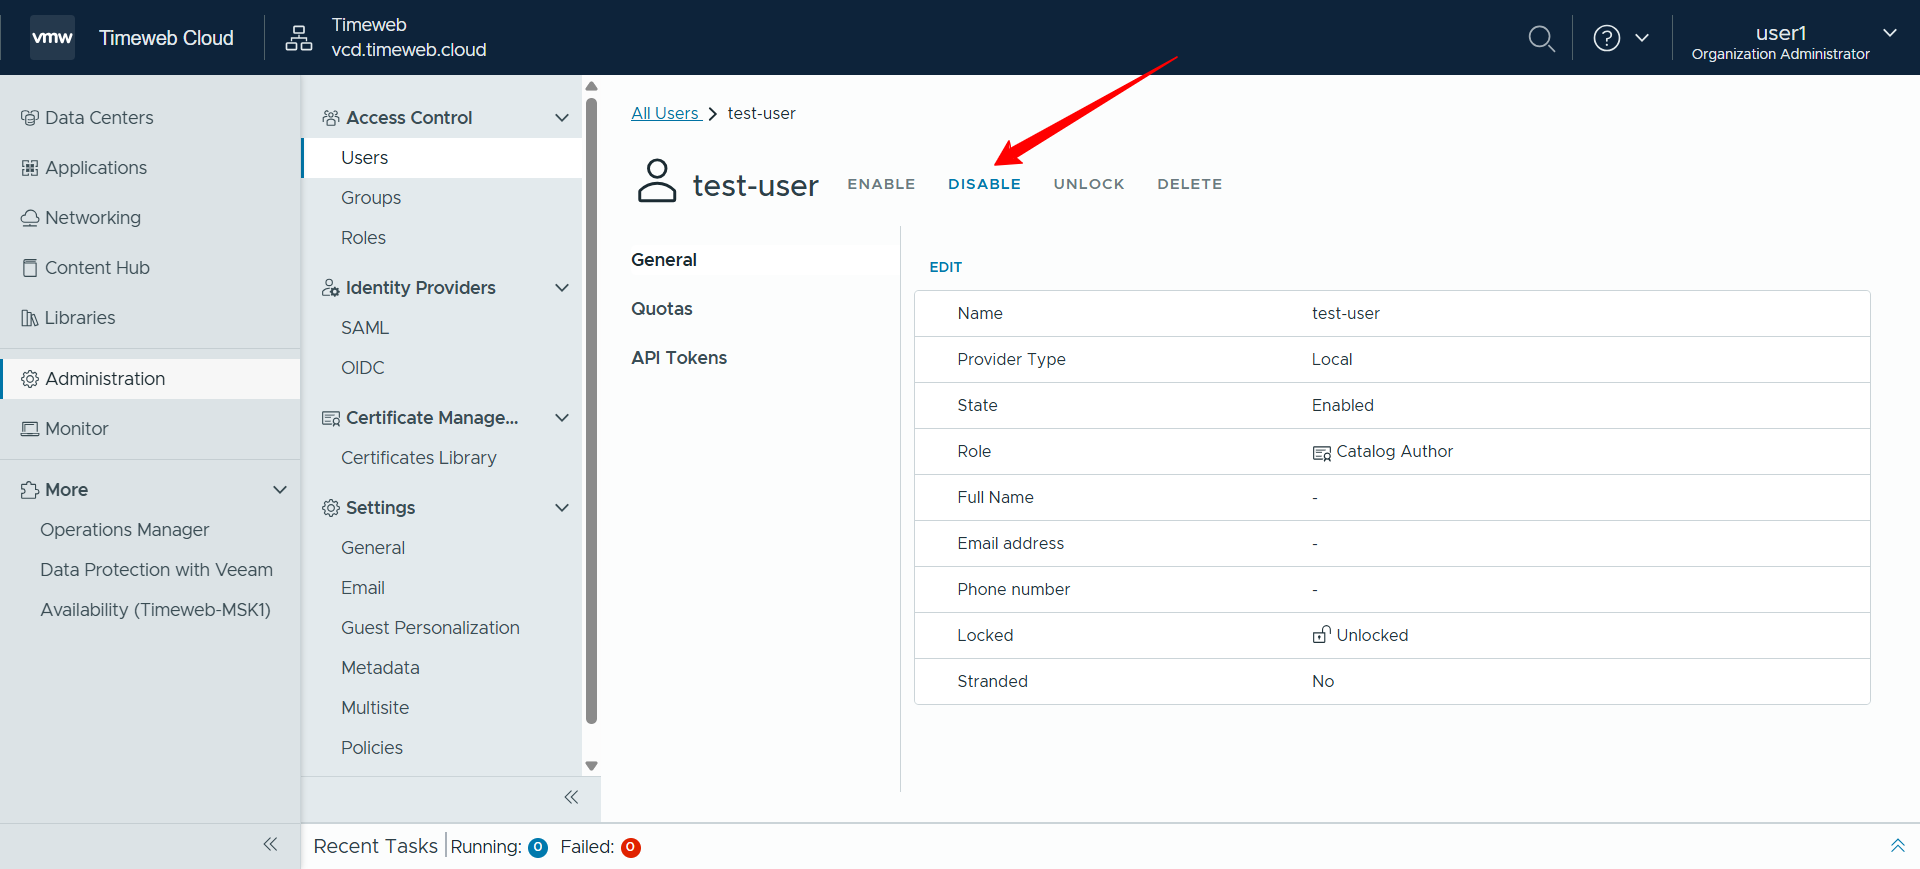Click the Identity Providers icon
The height and width of the screenshot is (869, 1920).
pyautogui.click(x=331, y=288)
